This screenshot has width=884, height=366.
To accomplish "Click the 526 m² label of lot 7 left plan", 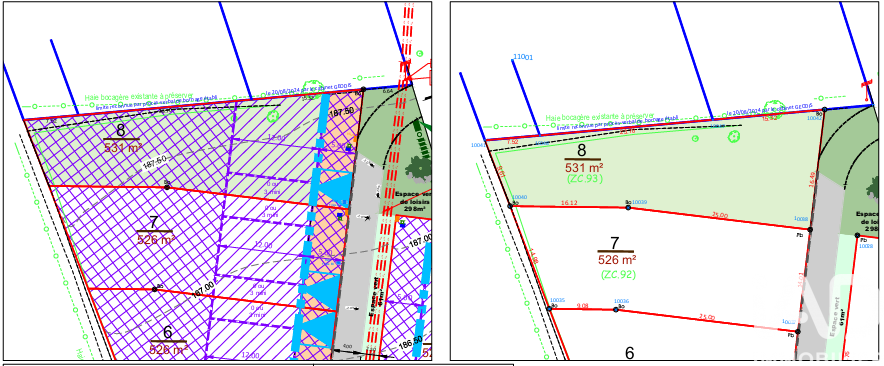I will click(154, 239).
